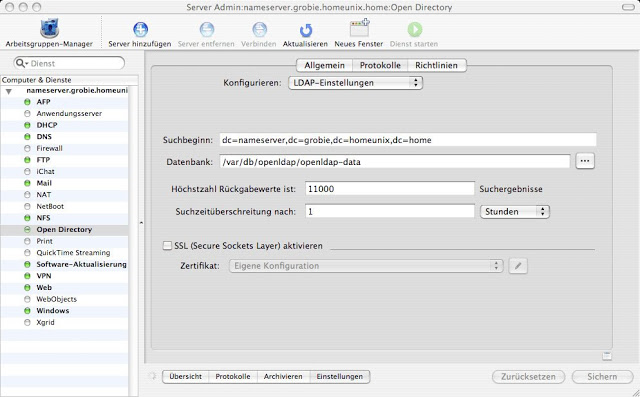Viewport: 640px width, 397px height.
Task: Click the Server entfernen toolbar icon
Action: click(207, 29)
